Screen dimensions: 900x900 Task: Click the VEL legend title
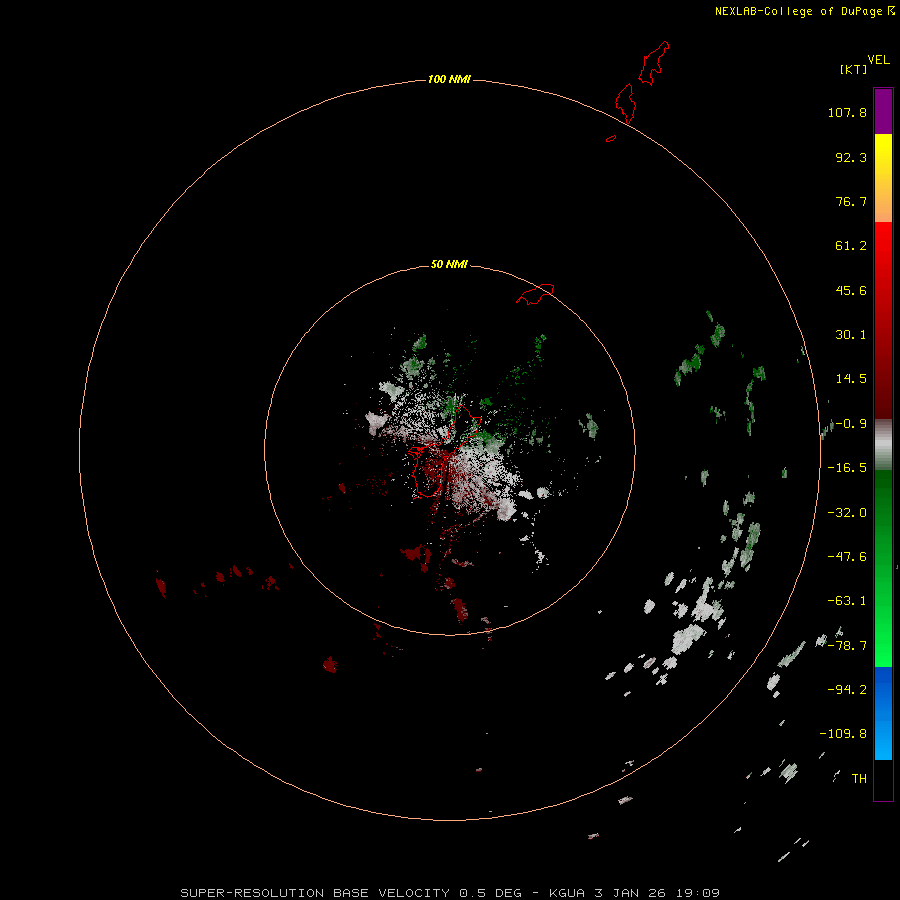tap(879, 60)
